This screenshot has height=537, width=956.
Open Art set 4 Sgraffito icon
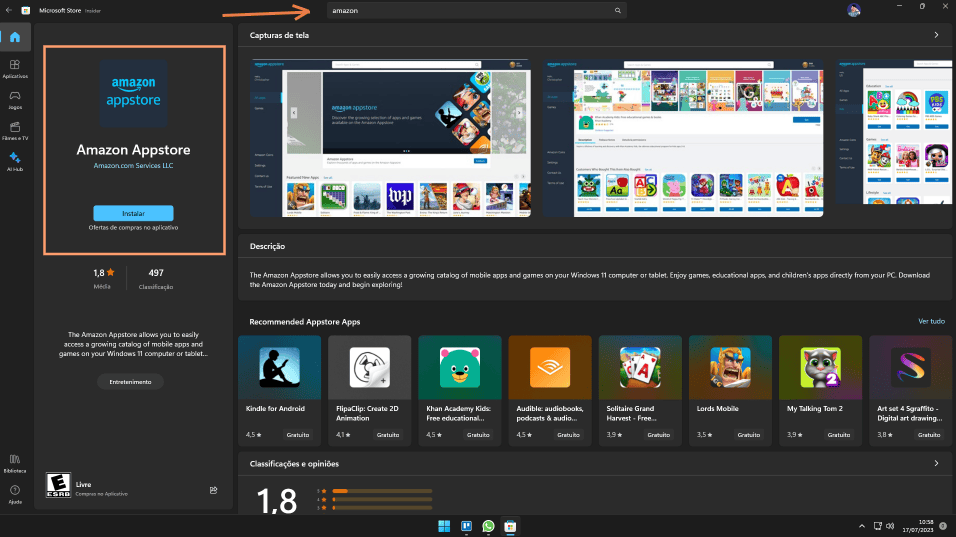pyautogui.click(x=911, y=368)
